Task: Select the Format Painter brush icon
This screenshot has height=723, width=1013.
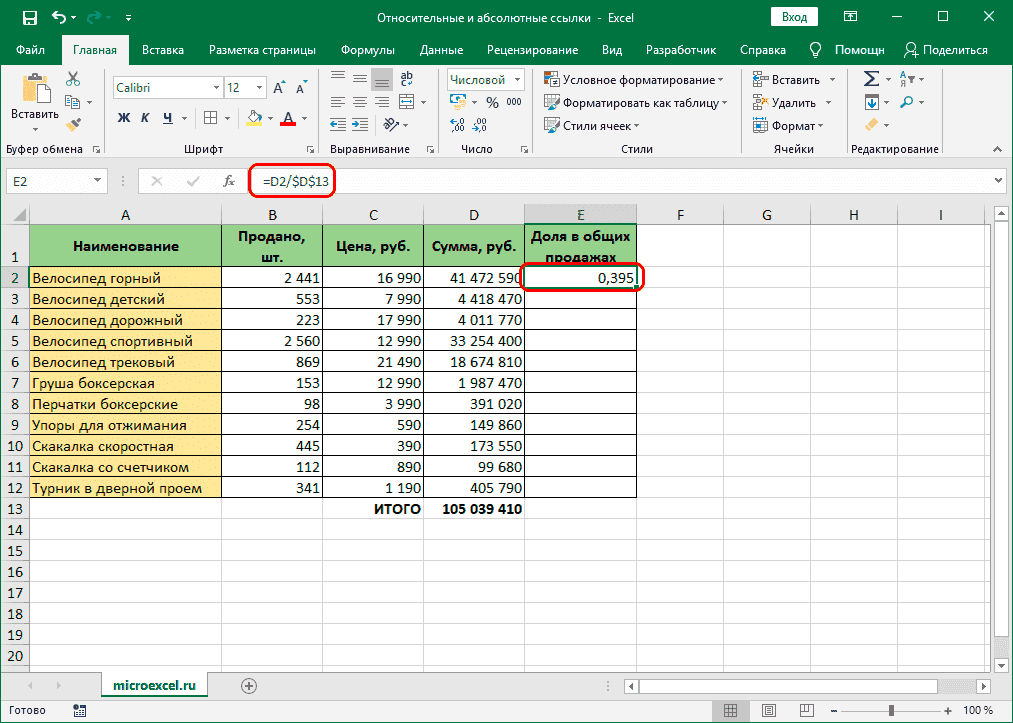Action: 73,124
